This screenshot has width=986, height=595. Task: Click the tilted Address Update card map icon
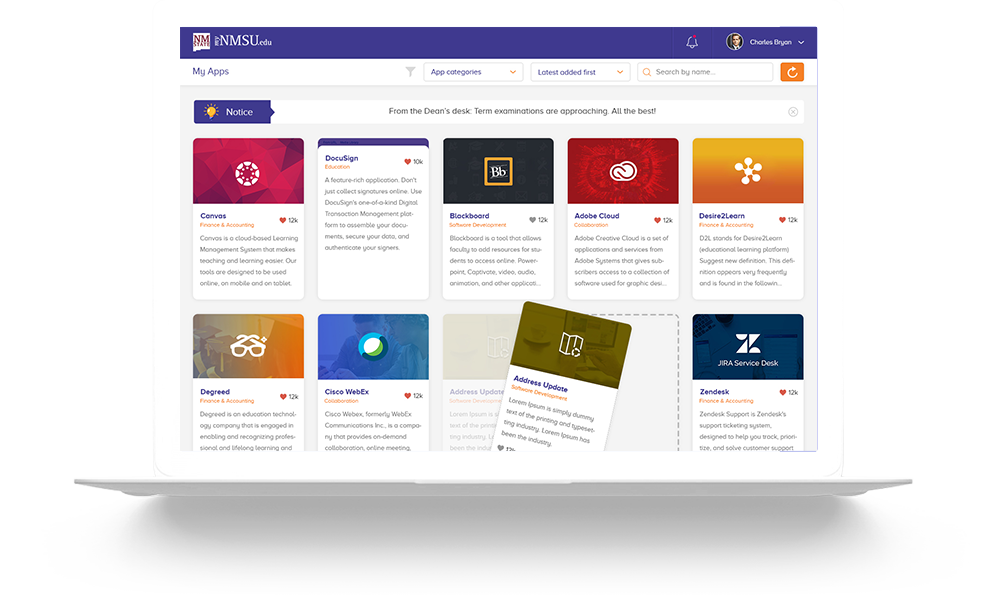[571, 345]
